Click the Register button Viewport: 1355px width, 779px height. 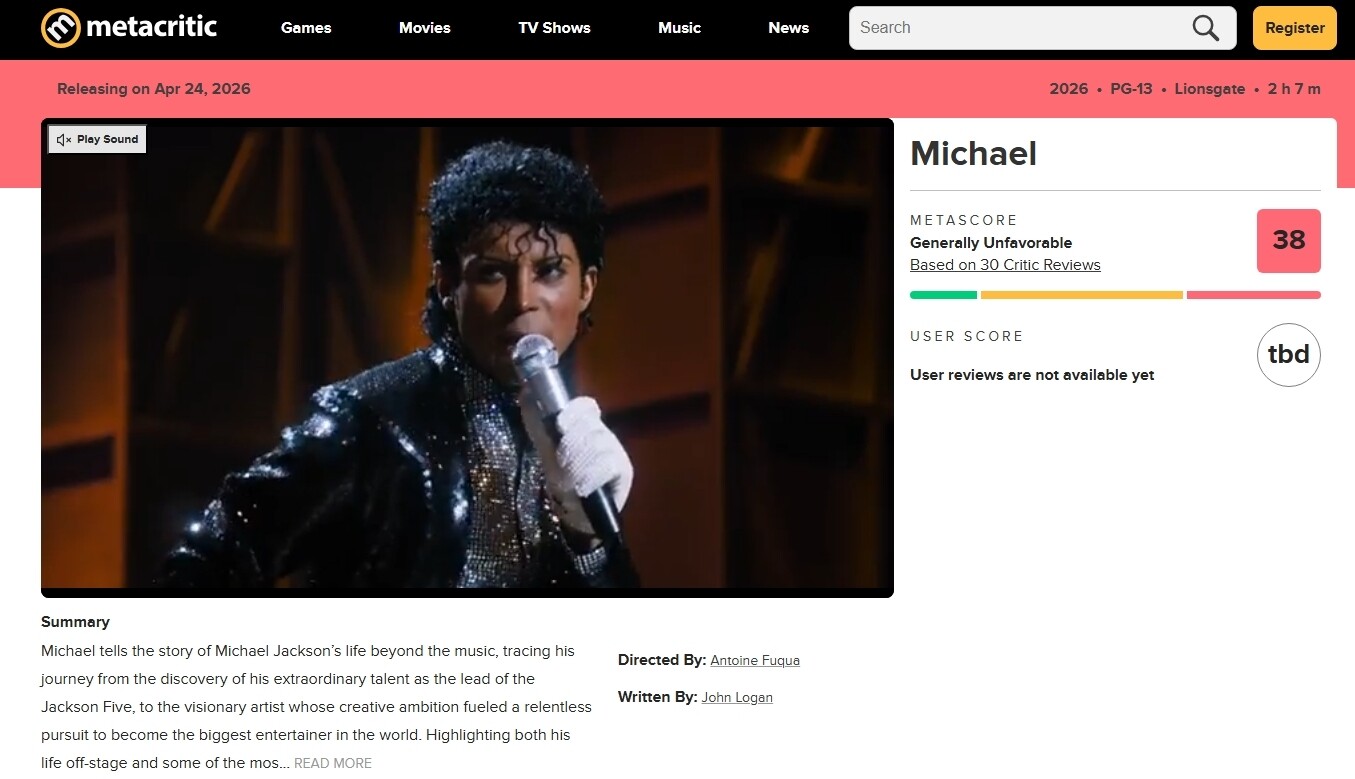click(1295, 28)
